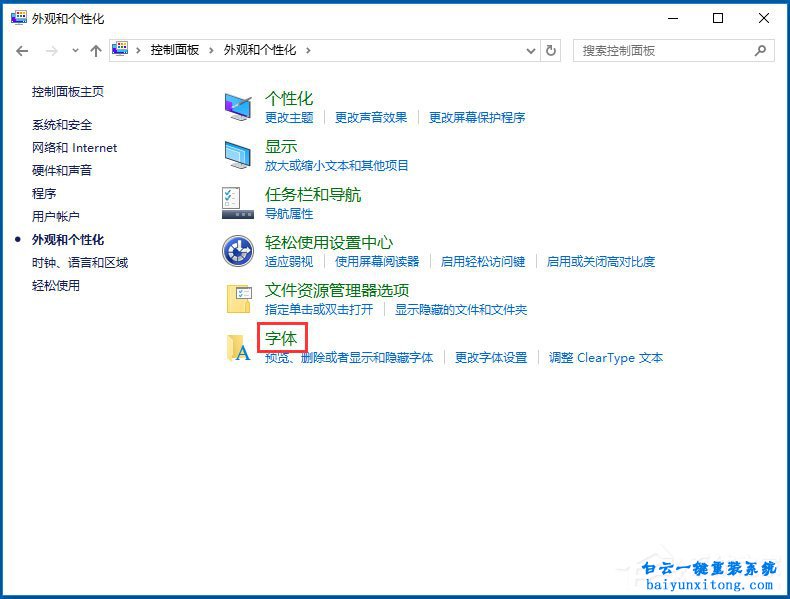Viewport: 790px width, 599px height.
Task: Click 启用轻松访问键 link
Action: 483,261
